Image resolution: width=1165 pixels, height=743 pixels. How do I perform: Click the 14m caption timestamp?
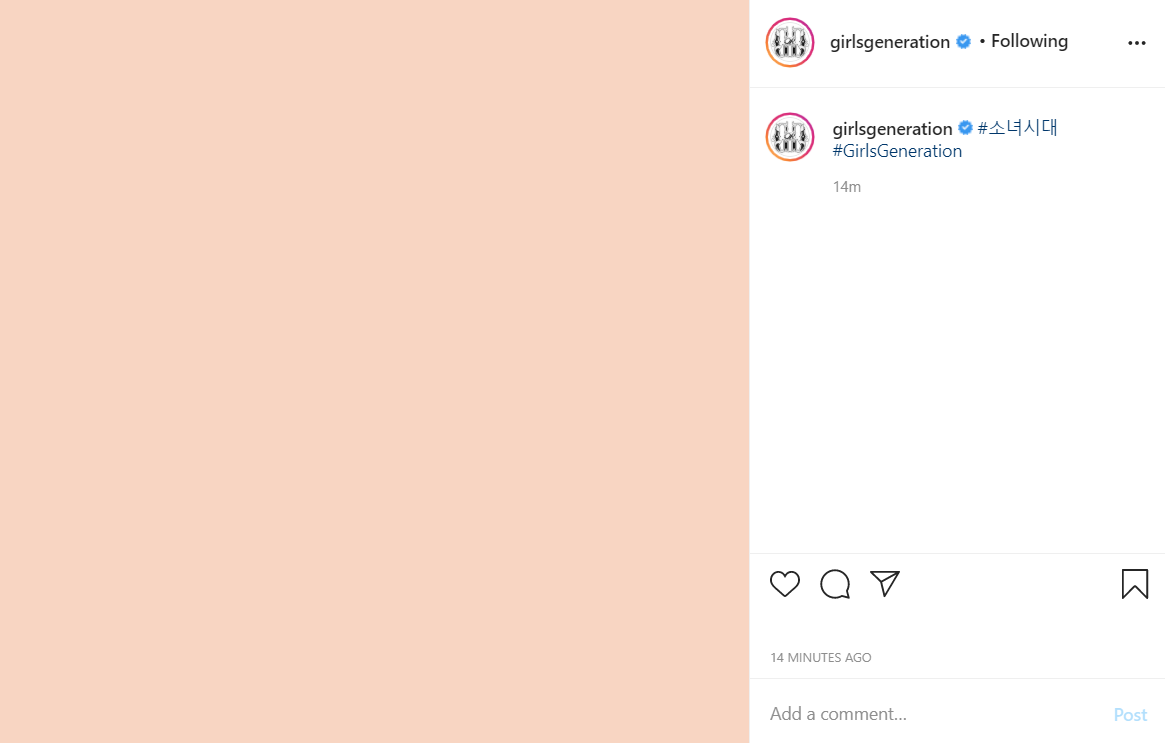(x=846, y=186)
